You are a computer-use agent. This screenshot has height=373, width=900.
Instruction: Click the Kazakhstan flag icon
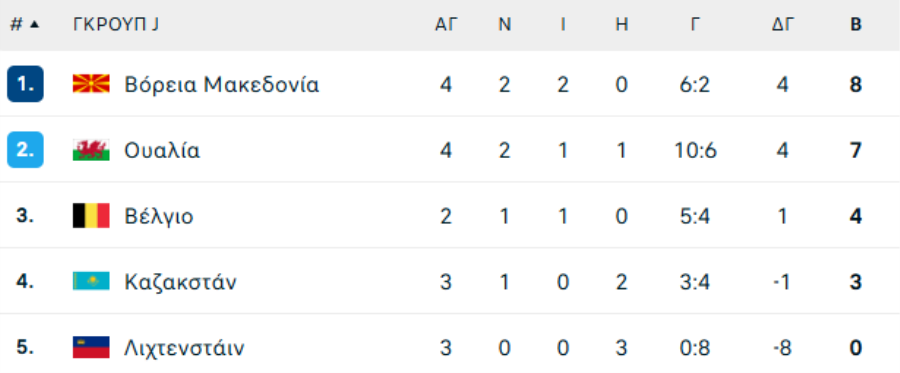(91, 281)
